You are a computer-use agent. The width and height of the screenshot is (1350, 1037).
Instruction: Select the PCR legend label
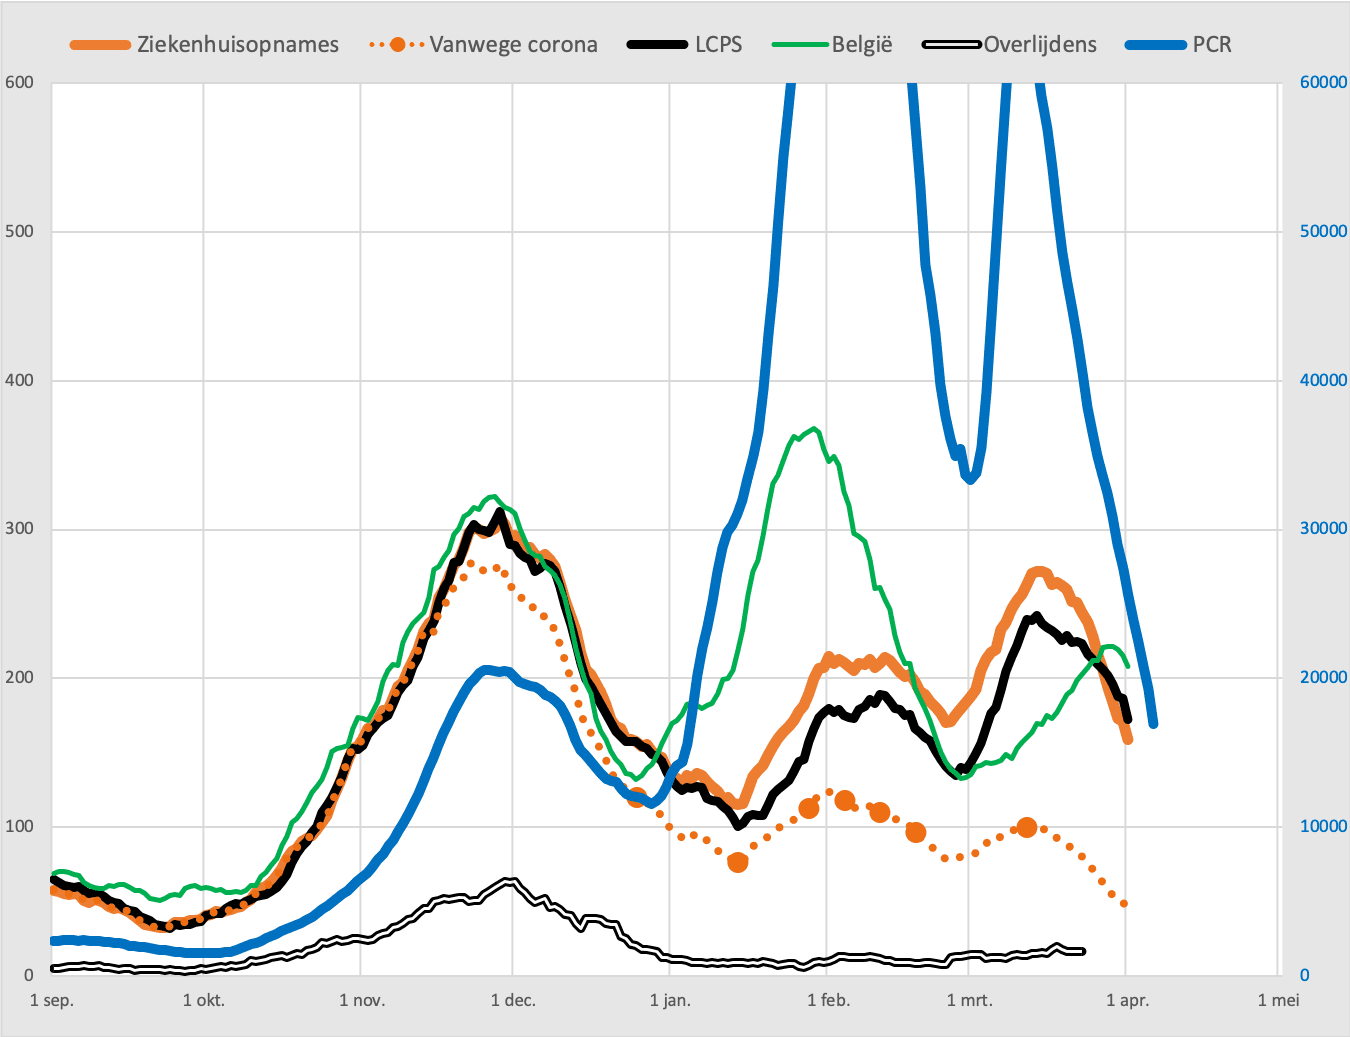tap(1212, 45)
